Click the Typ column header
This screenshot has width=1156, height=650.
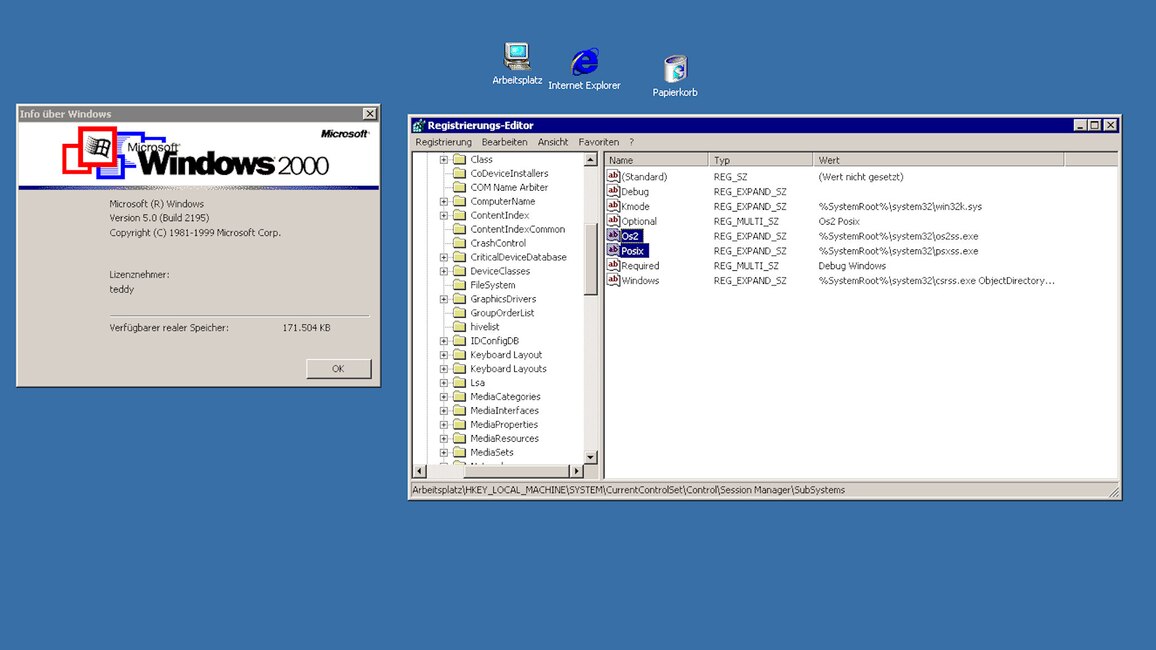pyautogui.click(x=760, y=160)
